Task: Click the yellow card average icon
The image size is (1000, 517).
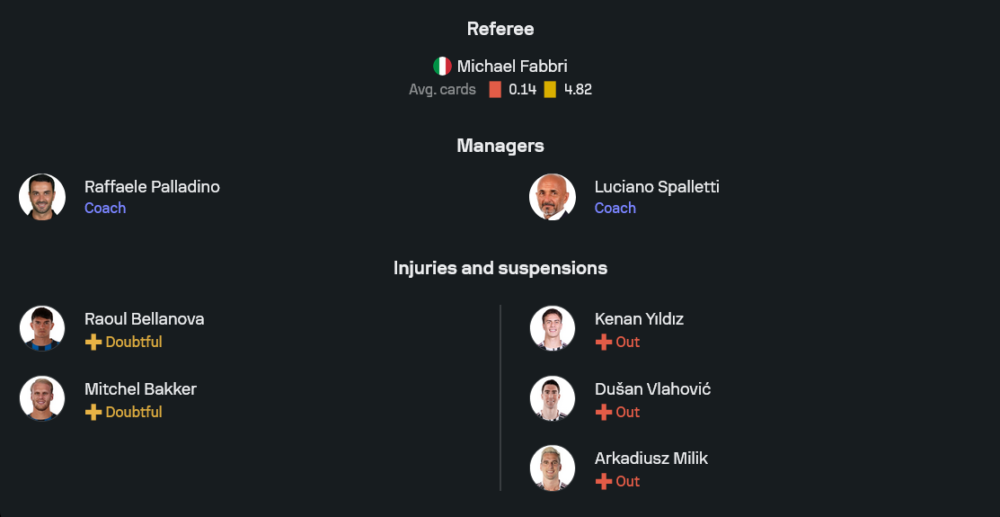Action: (550, 89)
